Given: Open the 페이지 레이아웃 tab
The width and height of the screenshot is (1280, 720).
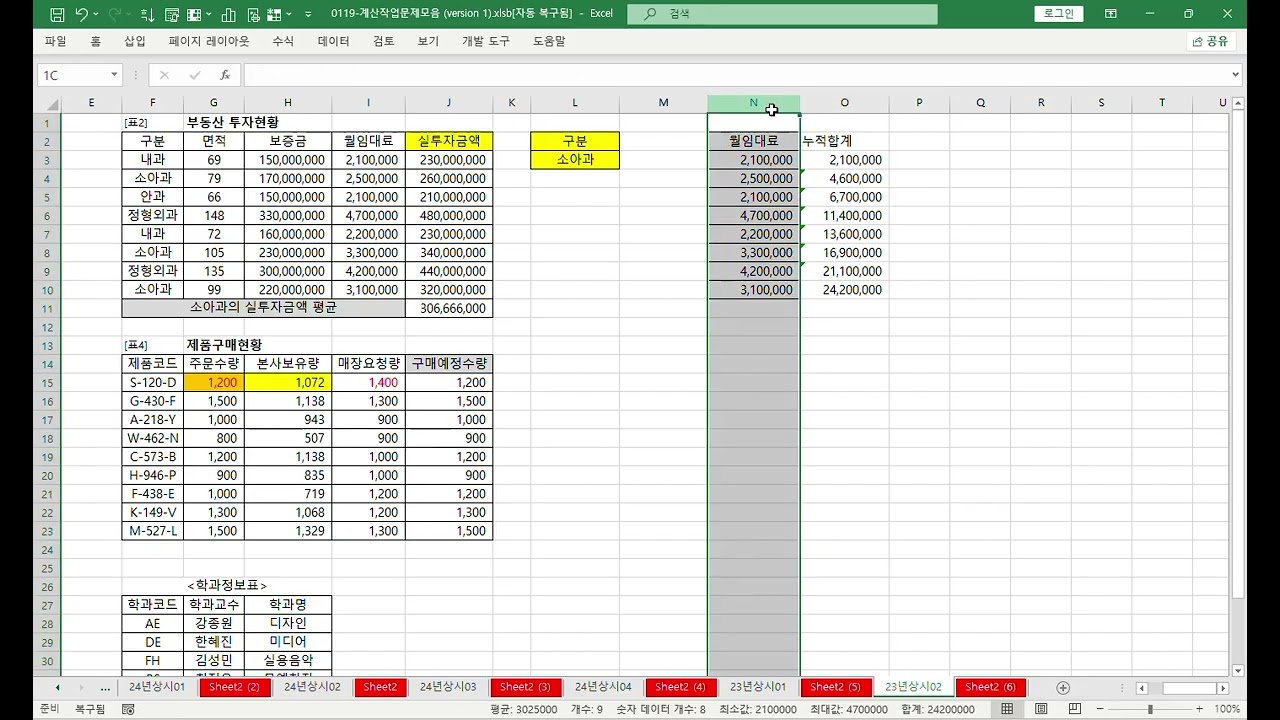Looking at the screenshot, I should pyautogui.click(x=209, y=41).
